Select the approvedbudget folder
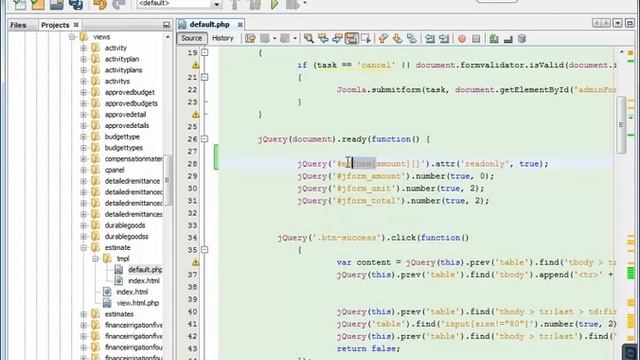 [130, 92]
